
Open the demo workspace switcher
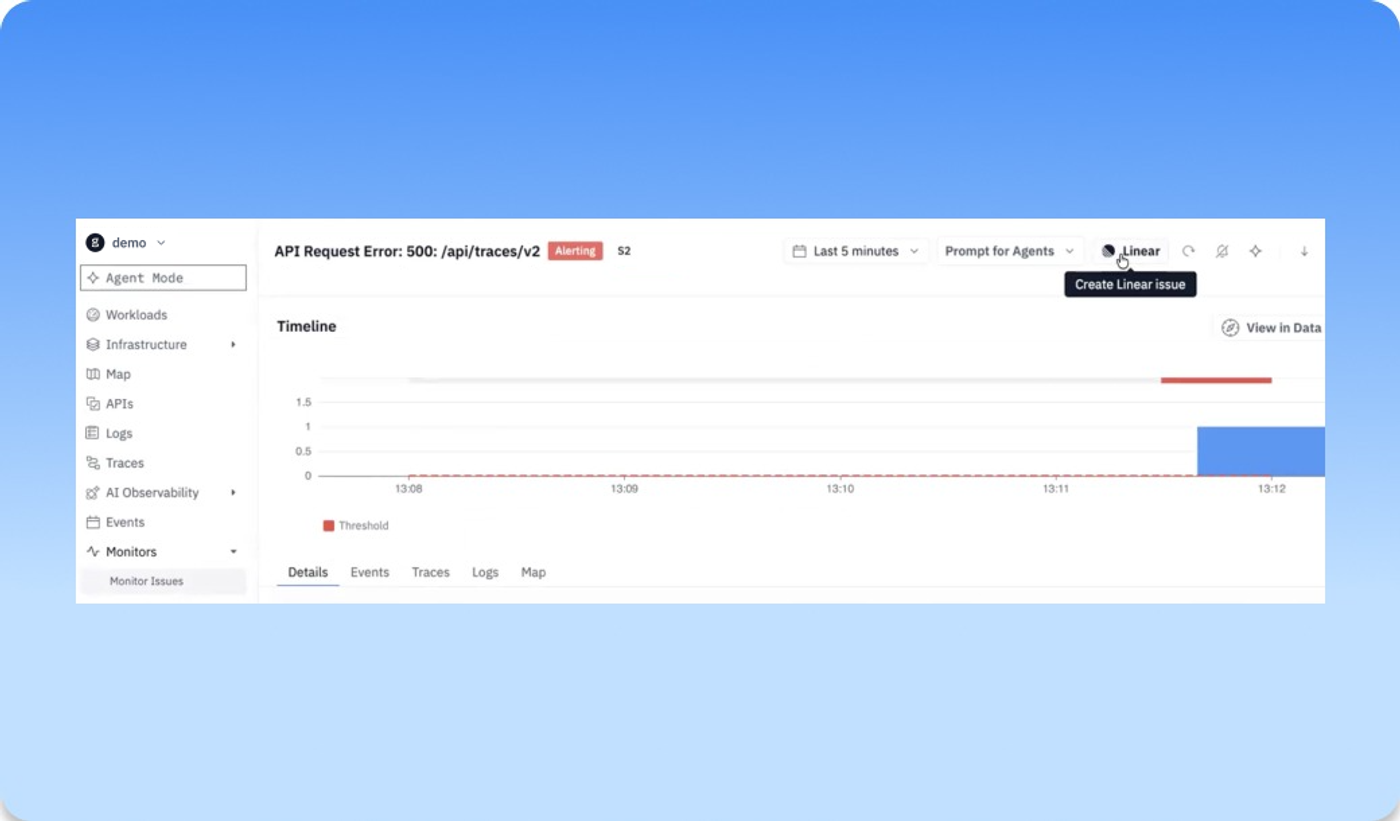tap(126, 242)
